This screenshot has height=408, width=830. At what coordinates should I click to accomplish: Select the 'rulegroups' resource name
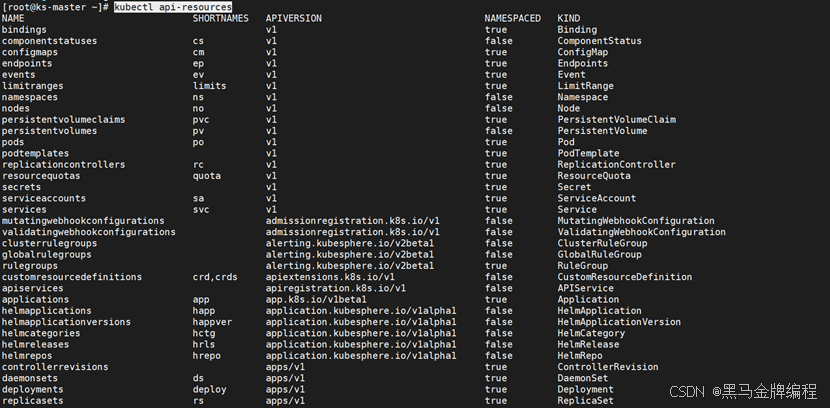[30, 266]
